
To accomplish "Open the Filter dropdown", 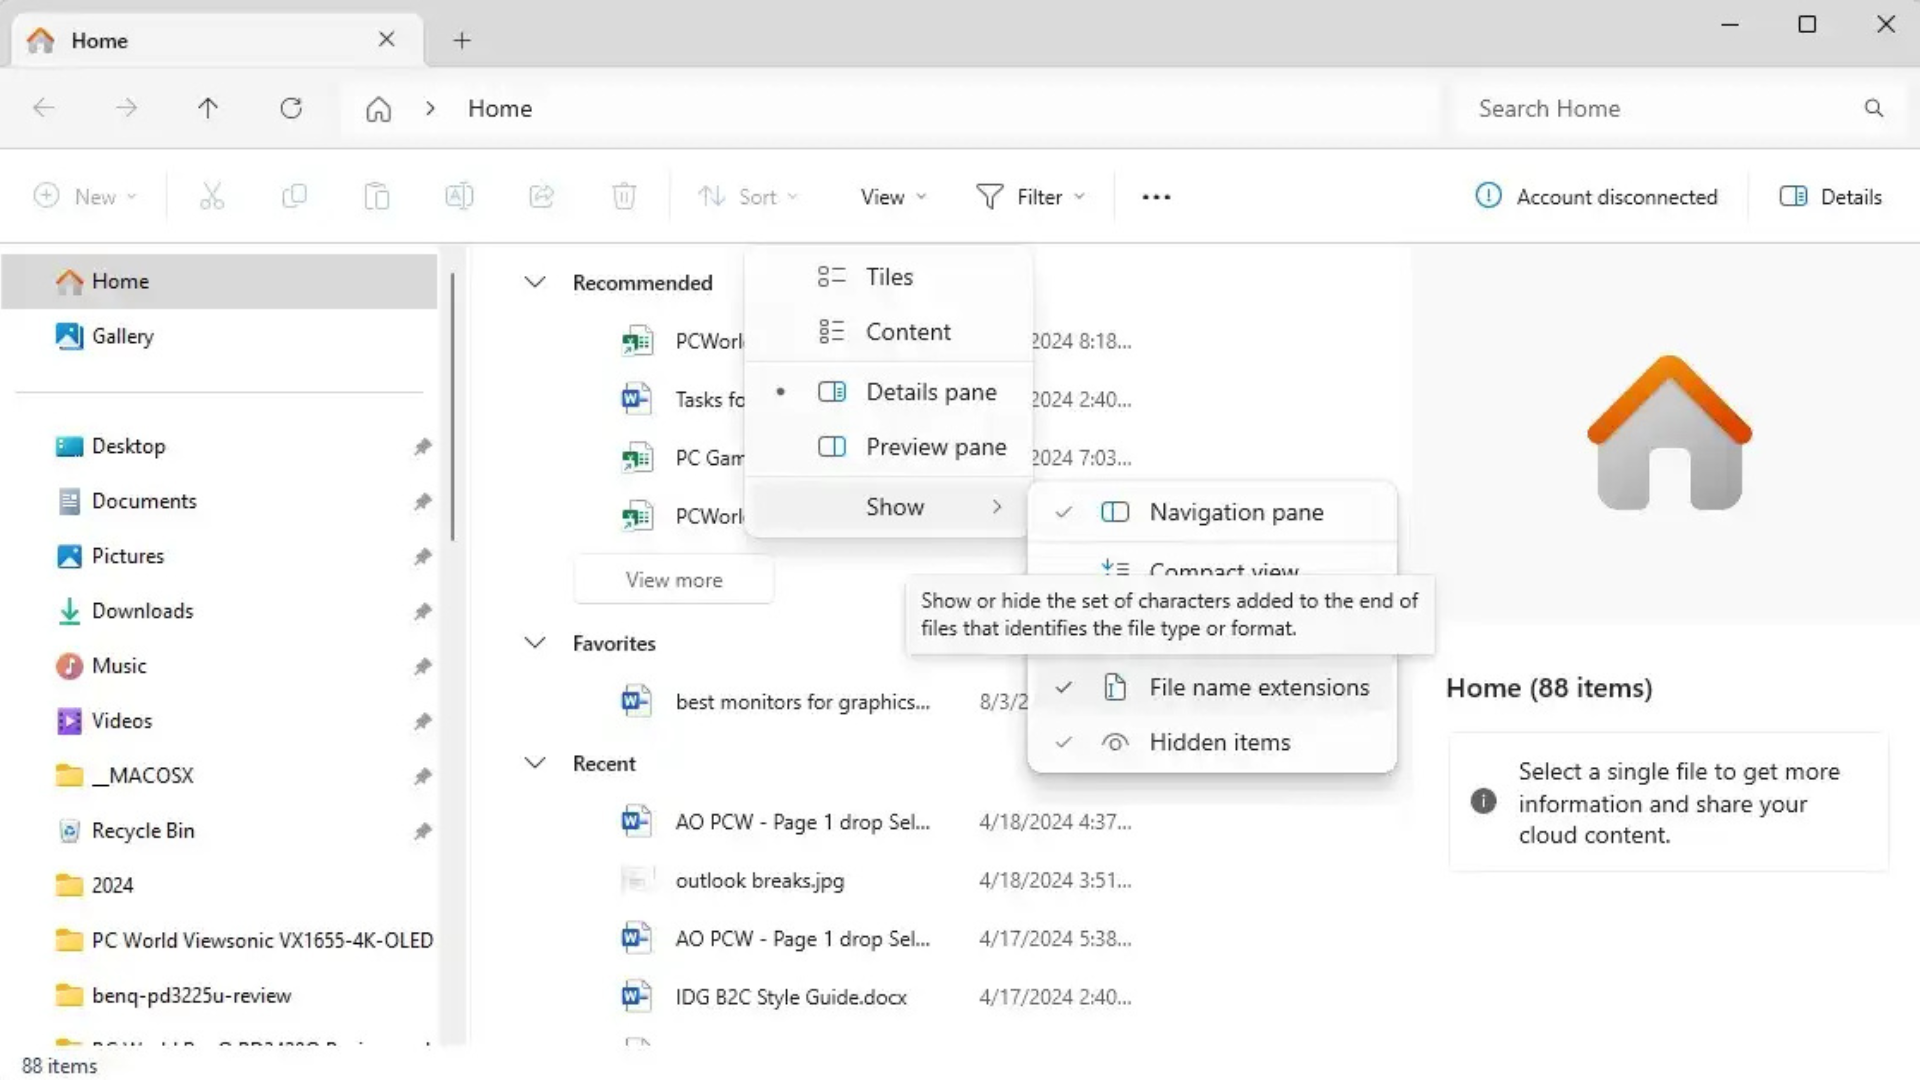I will [x=1030, y=197].
